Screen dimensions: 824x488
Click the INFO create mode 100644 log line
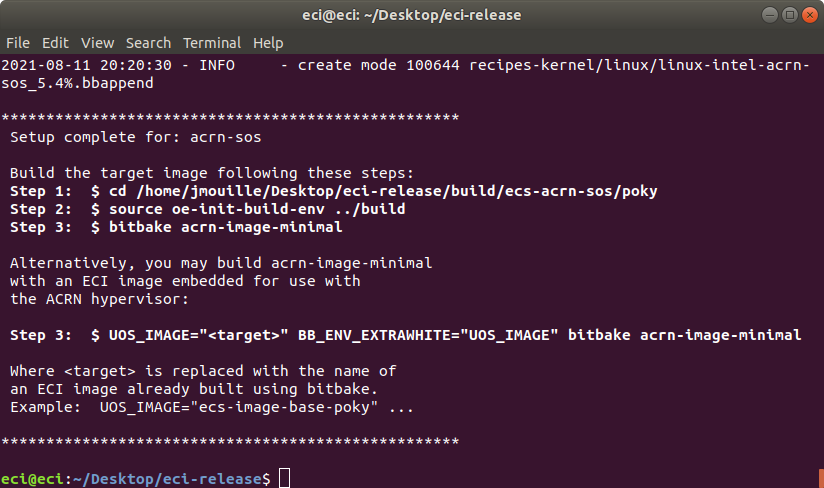tap(405, 74)
